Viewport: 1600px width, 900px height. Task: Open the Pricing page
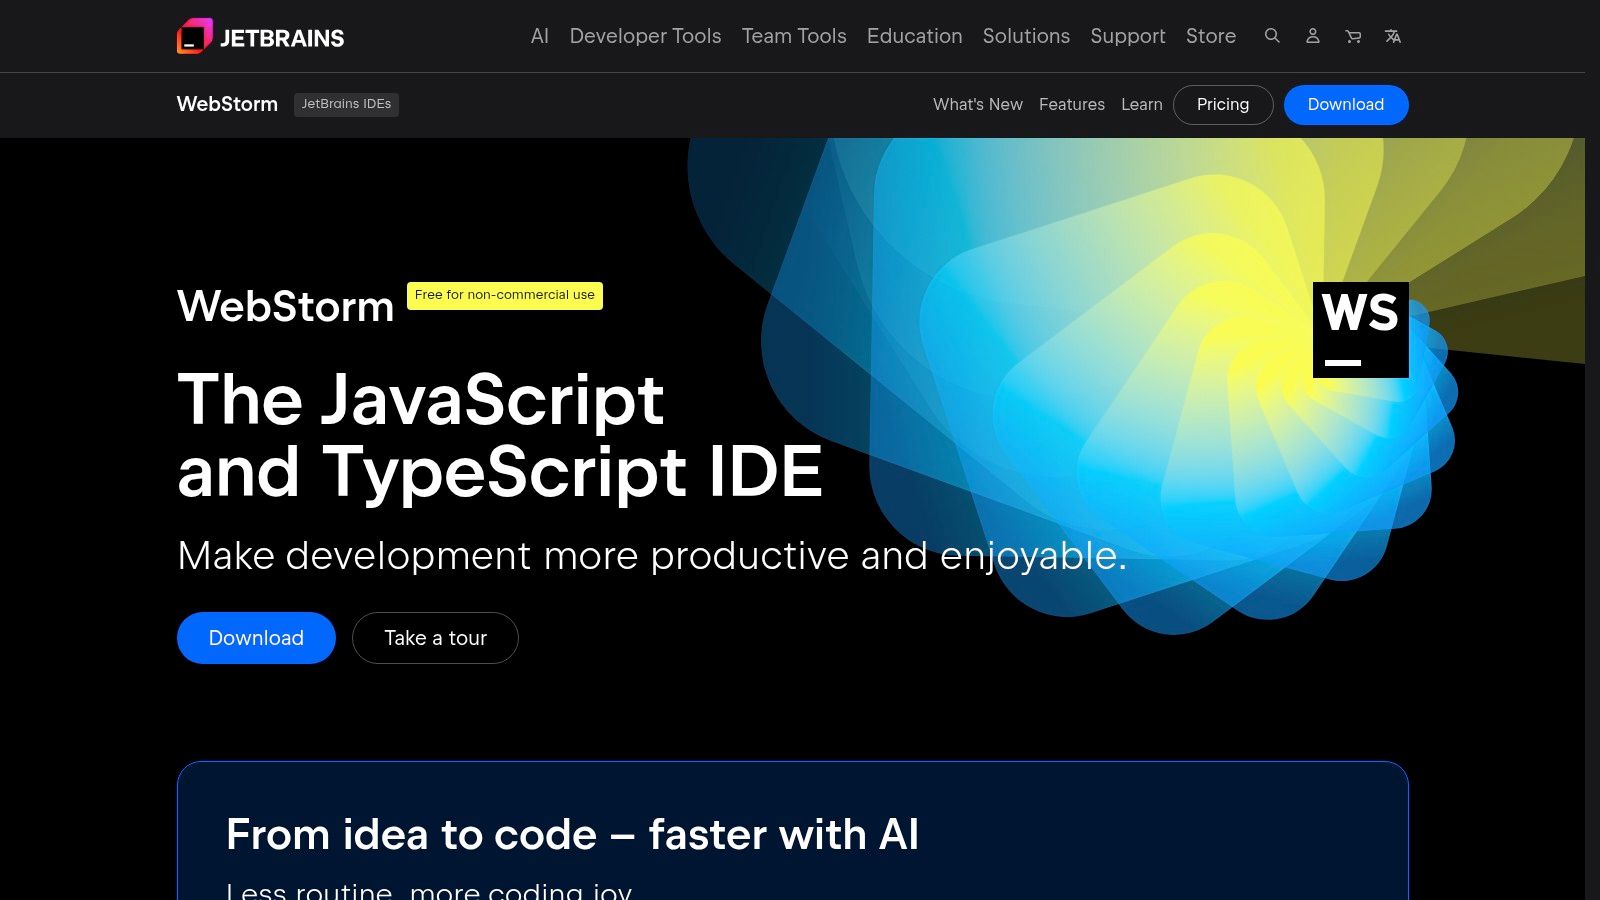pos(1223,104)
